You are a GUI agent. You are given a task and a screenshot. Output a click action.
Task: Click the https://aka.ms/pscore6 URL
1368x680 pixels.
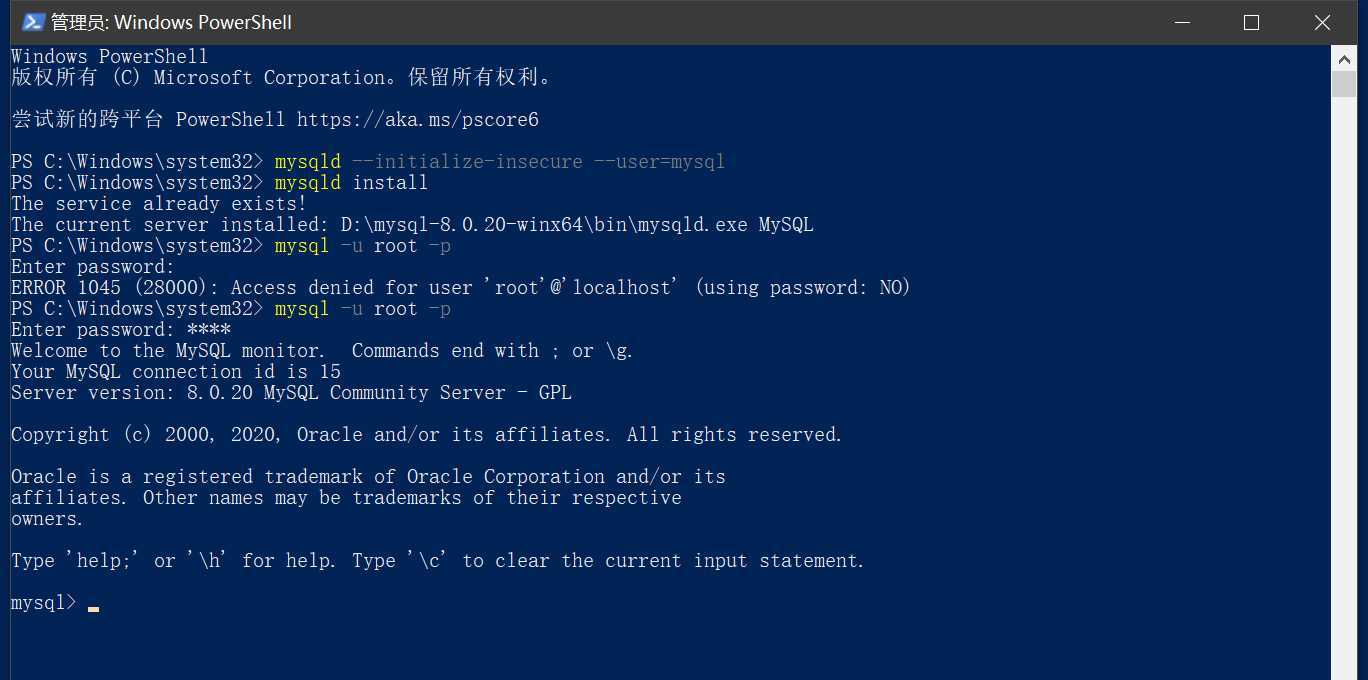tap(417, 120)
